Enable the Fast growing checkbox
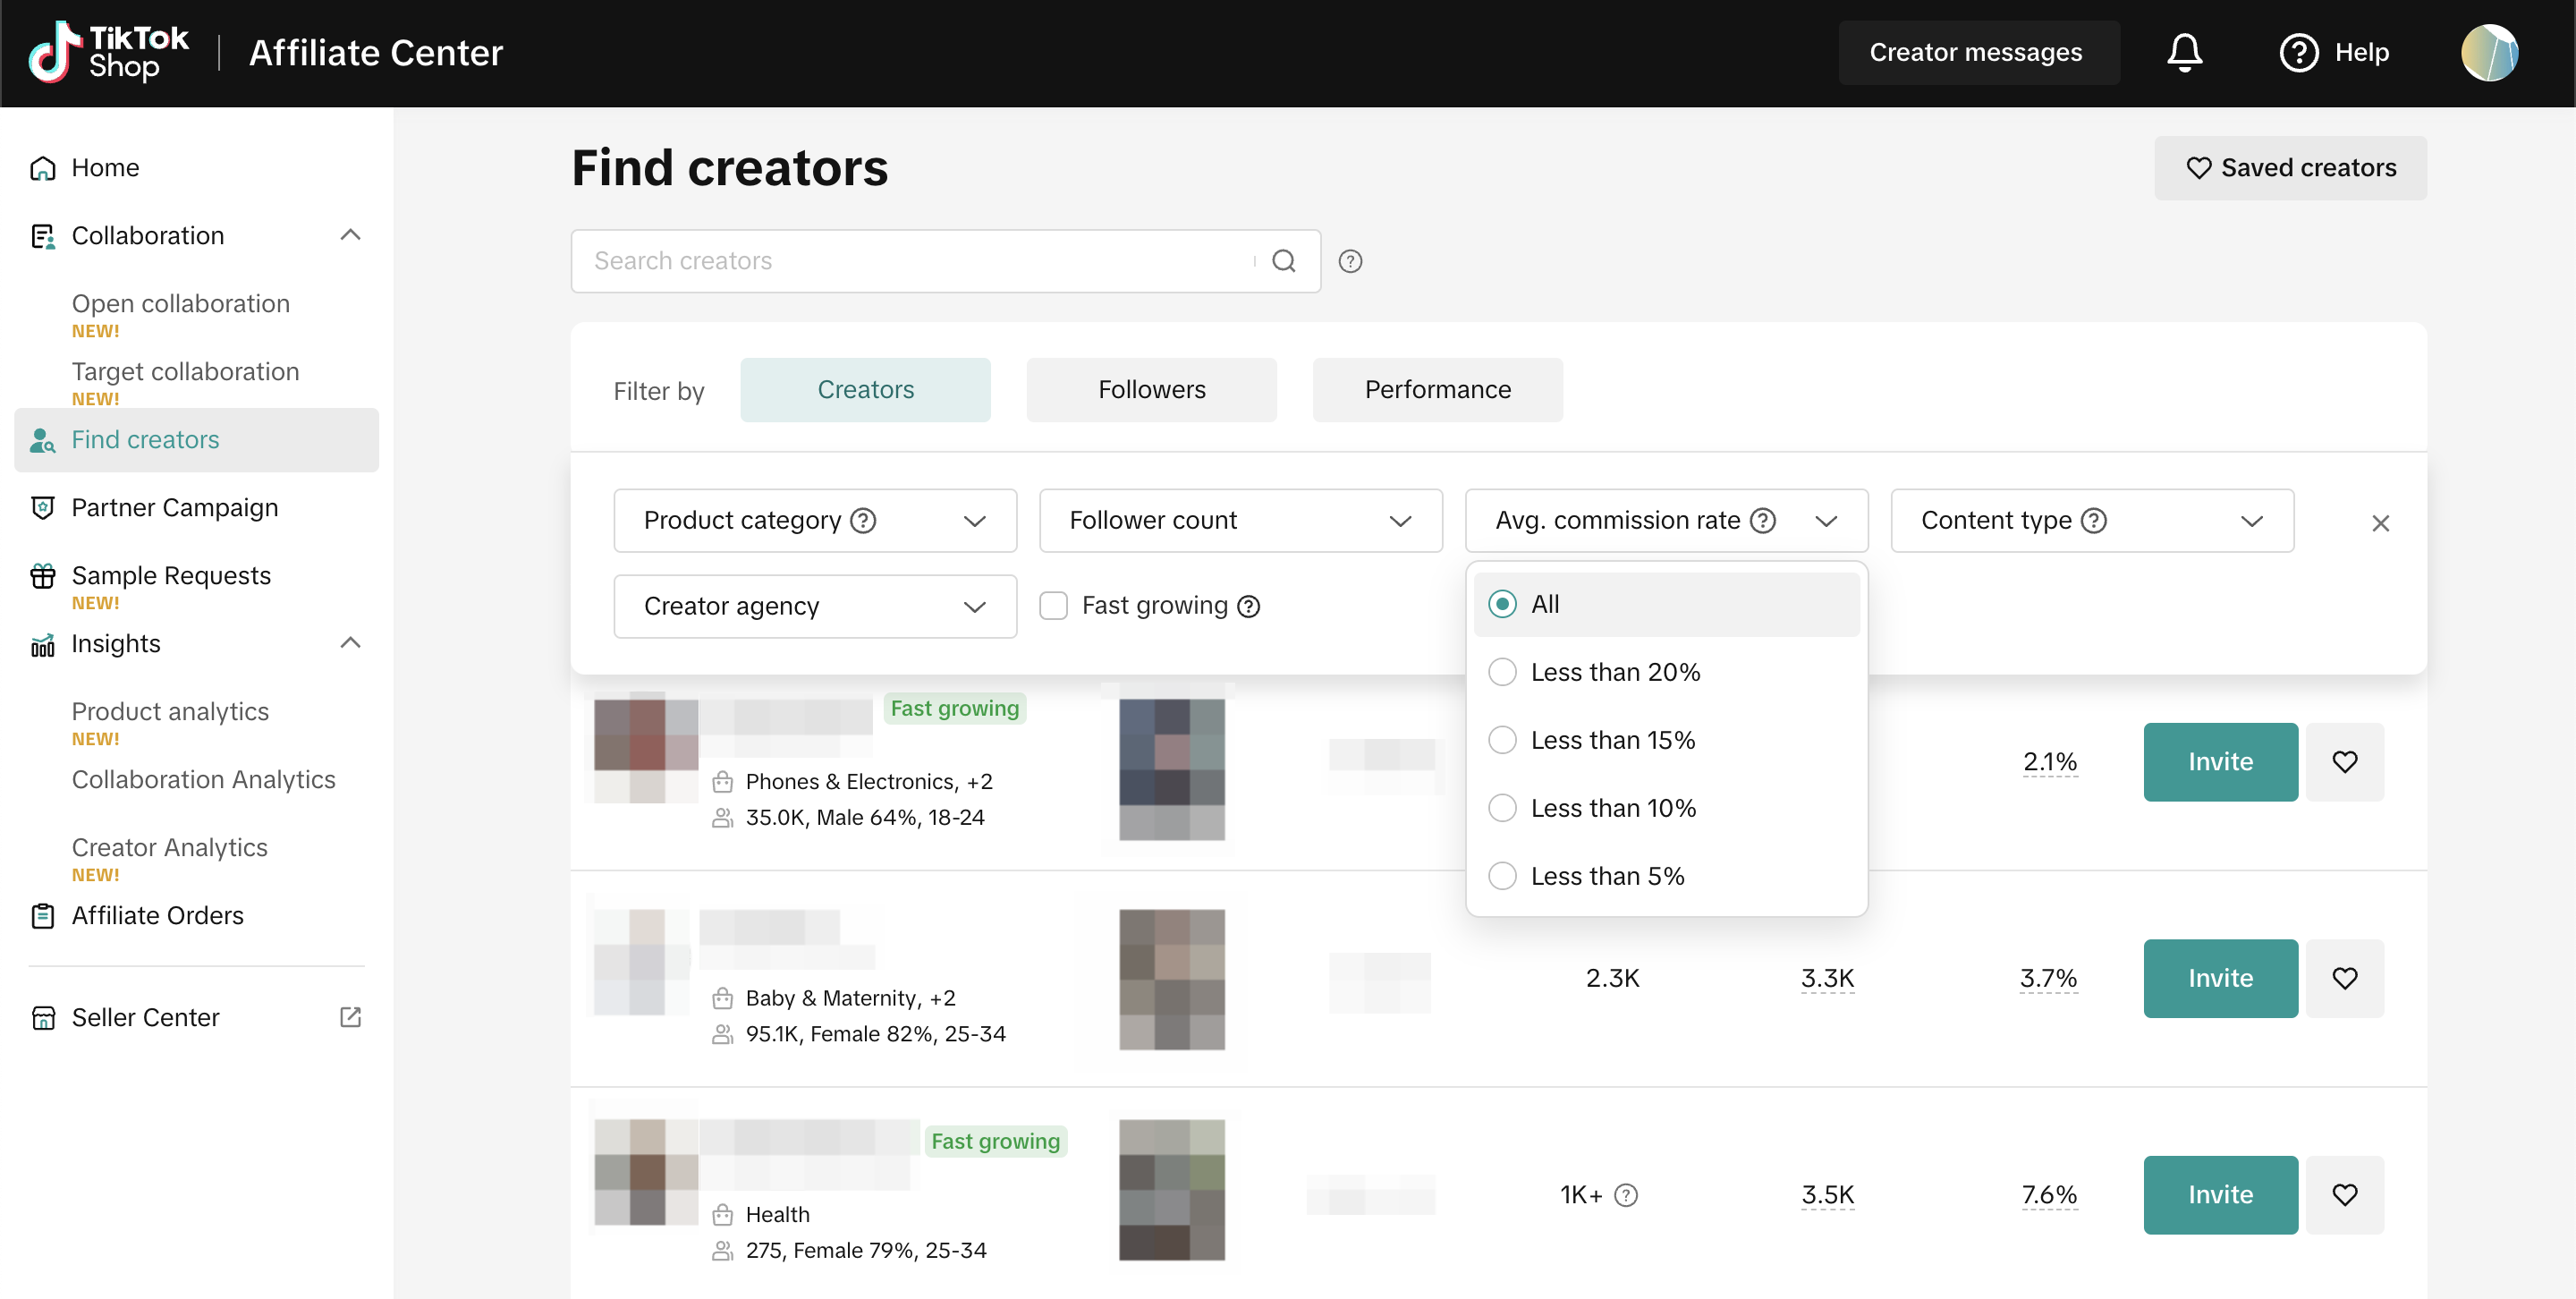 click(x=1053, y=605)
